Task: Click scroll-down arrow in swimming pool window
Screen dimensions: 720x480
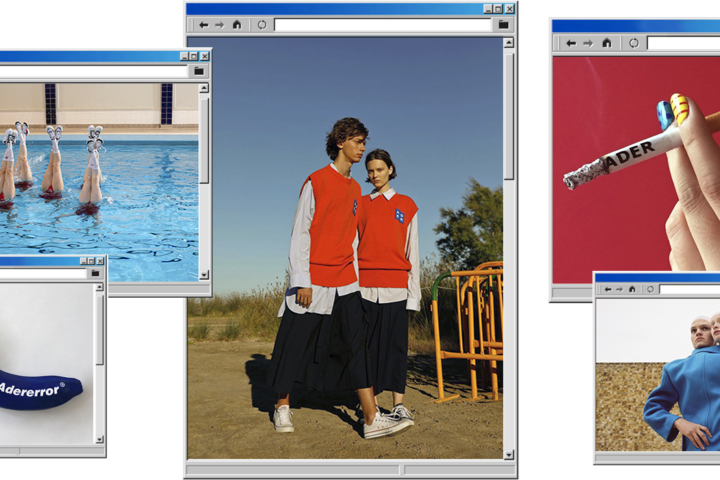Action: pyautogui.click(x=204, y=275)
